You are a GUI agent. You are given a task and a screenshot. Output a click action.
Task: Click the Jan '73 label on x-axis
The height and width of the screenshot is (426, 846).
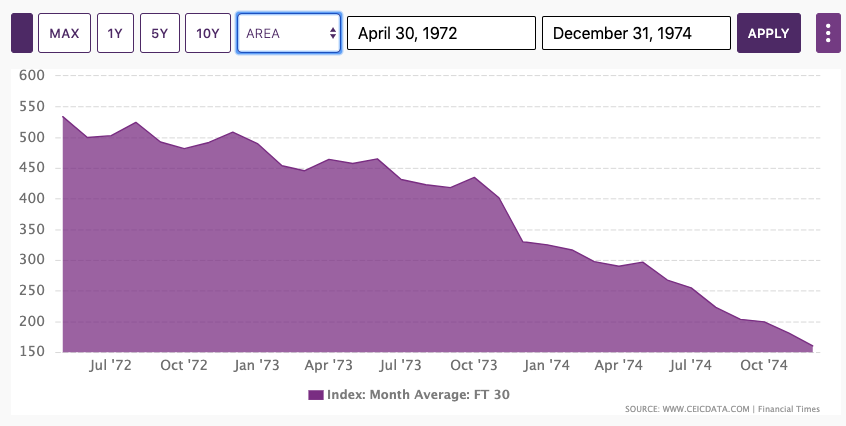pyautogui.click(x=256, y=366)
